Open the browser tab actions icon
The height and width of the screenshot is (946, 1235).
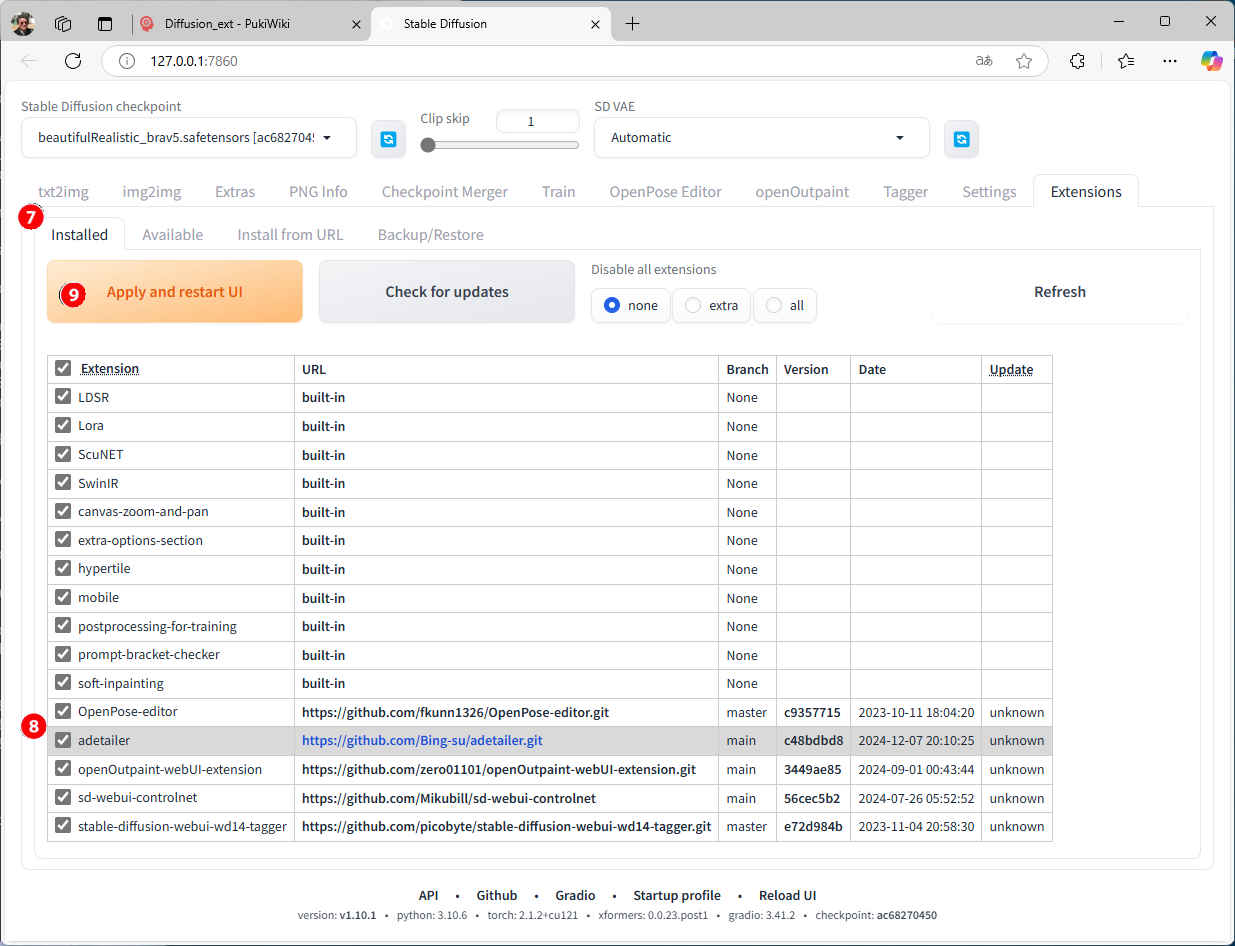tap(63, 23)
